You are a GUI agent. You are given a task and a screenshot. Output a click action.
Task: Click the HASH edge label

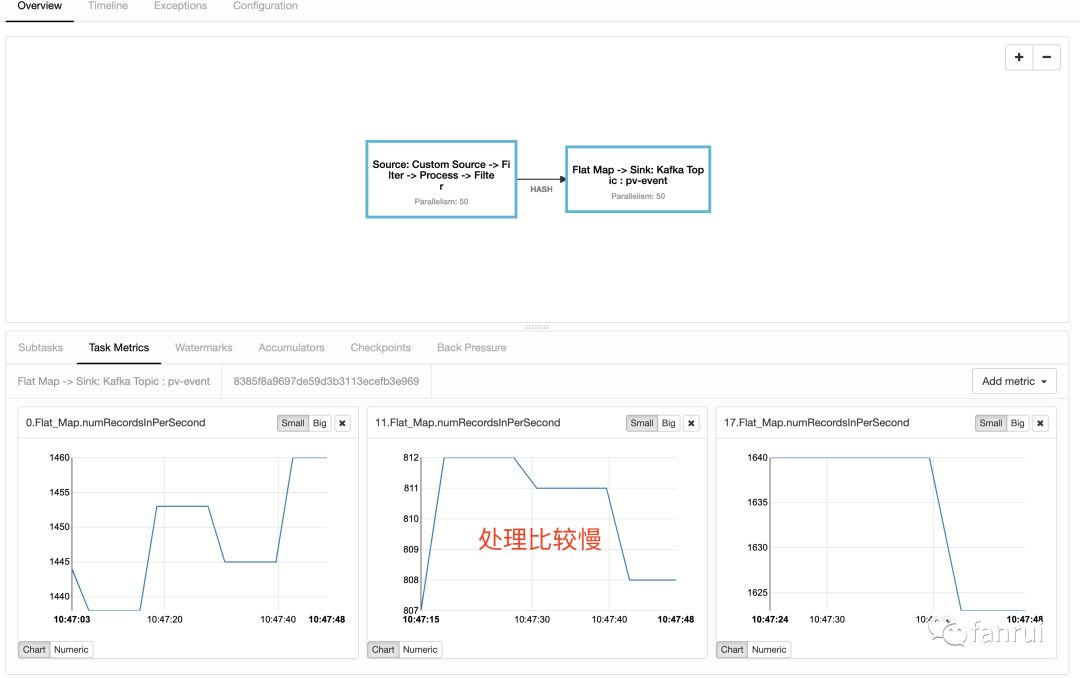(541, 189)
